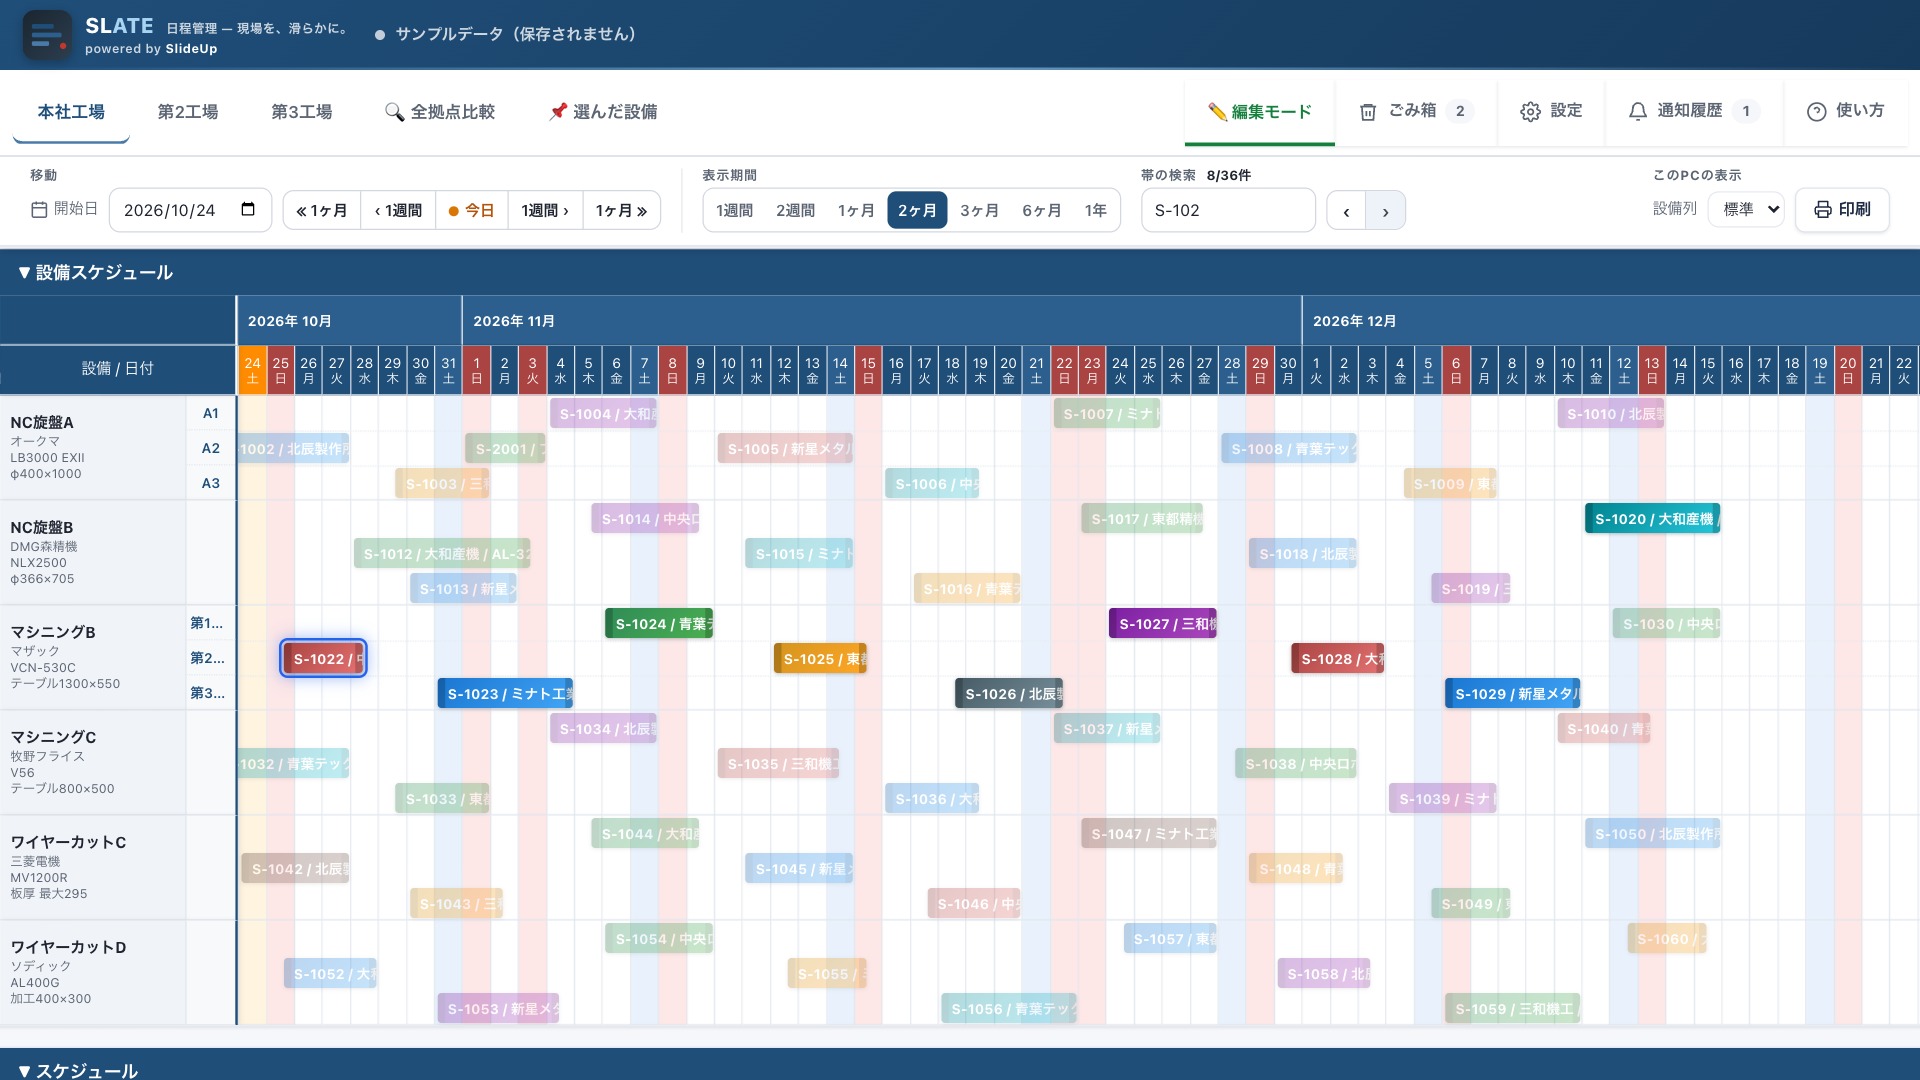Open 全拠点比較 tab

440,112
